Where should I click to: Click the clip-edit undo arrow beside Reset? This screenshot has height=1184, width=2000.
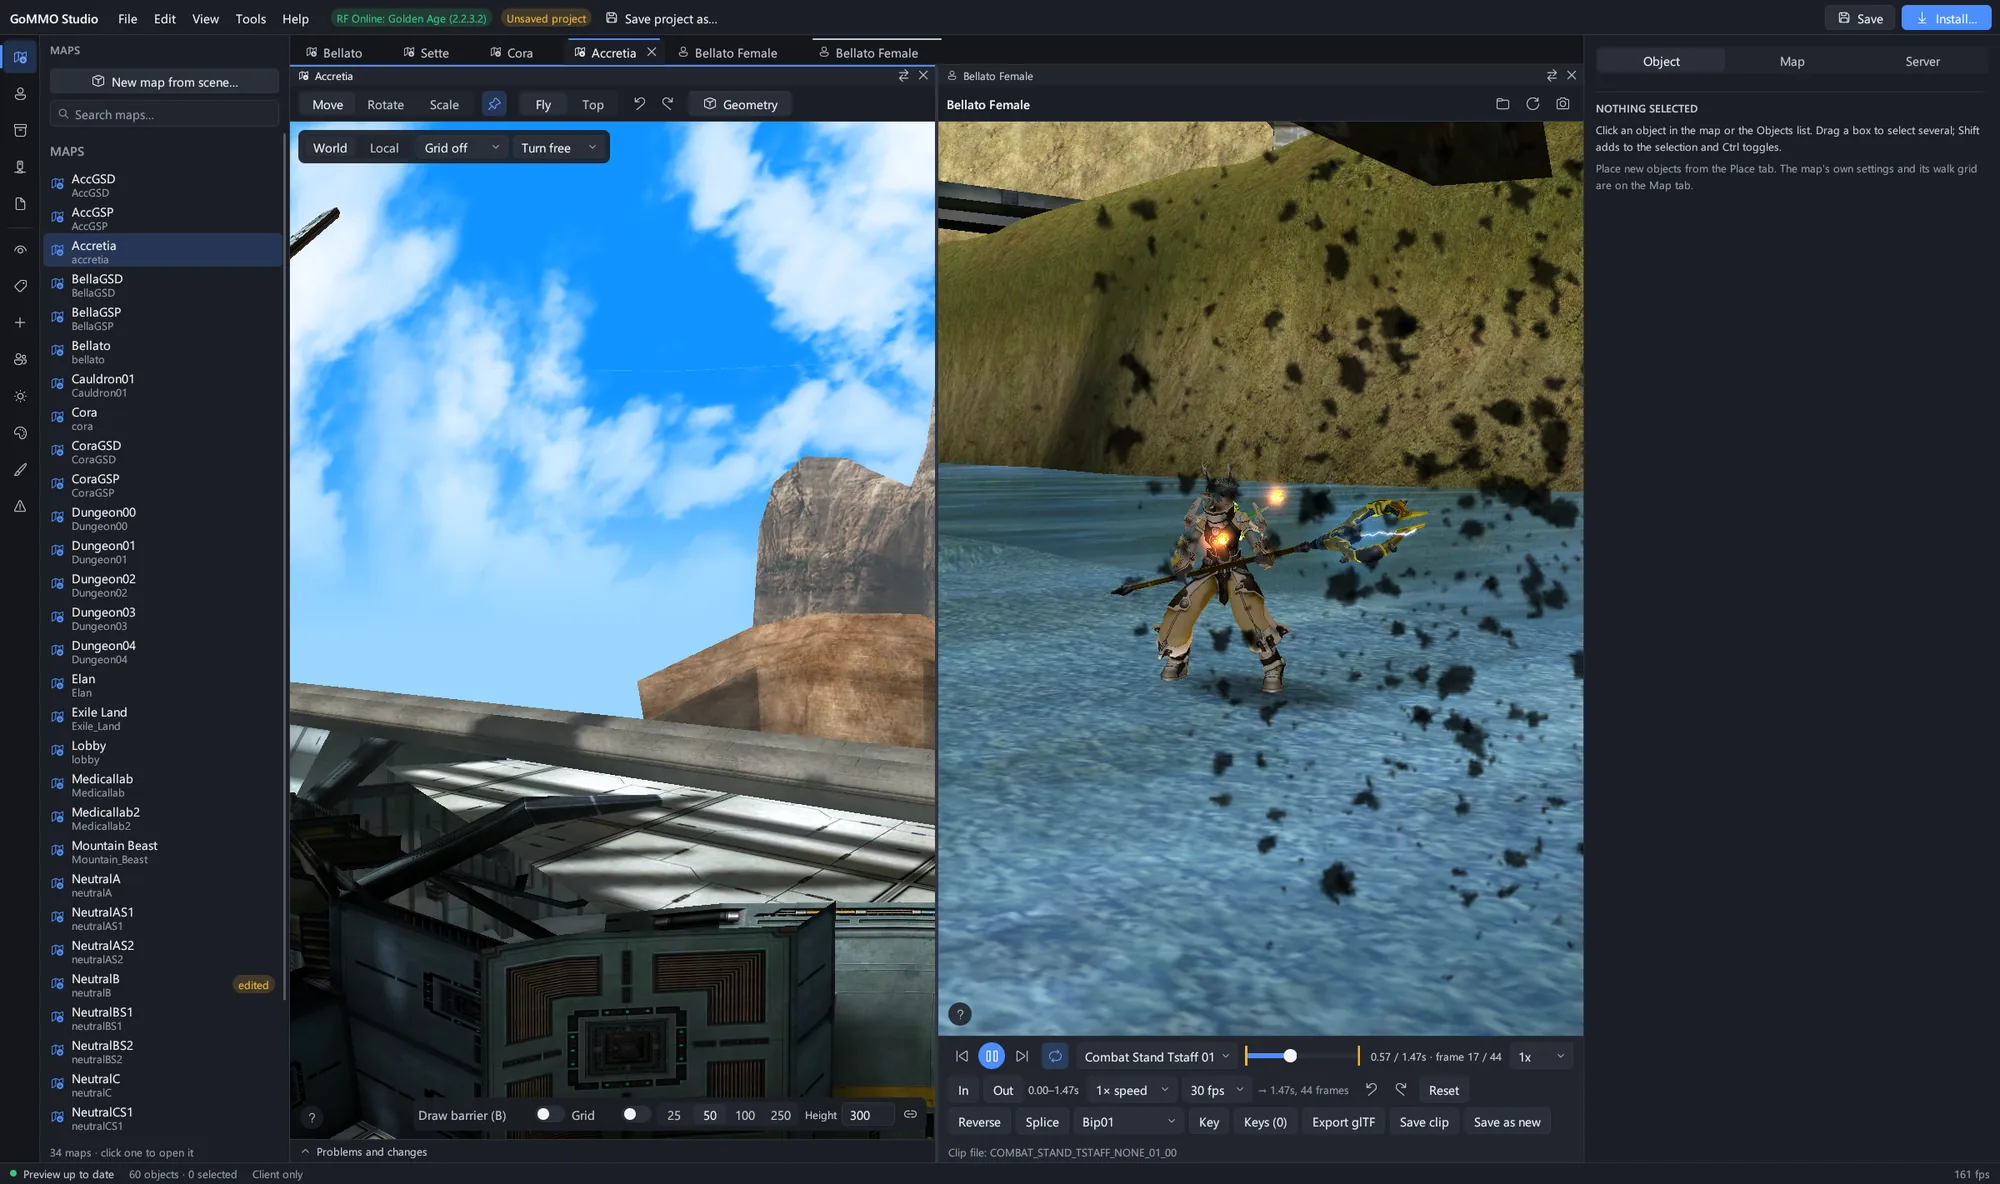pyautogui.click(x=1371, y=1090)
